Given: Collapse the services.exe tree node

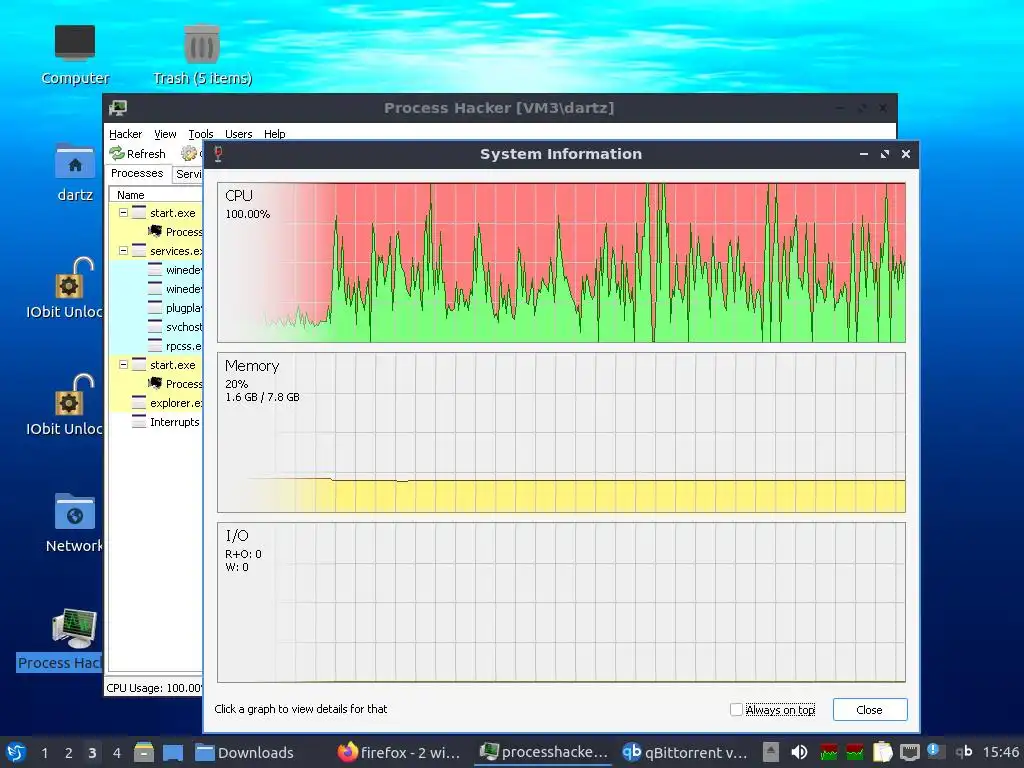Looking at the screenshot, I should 123,251.
